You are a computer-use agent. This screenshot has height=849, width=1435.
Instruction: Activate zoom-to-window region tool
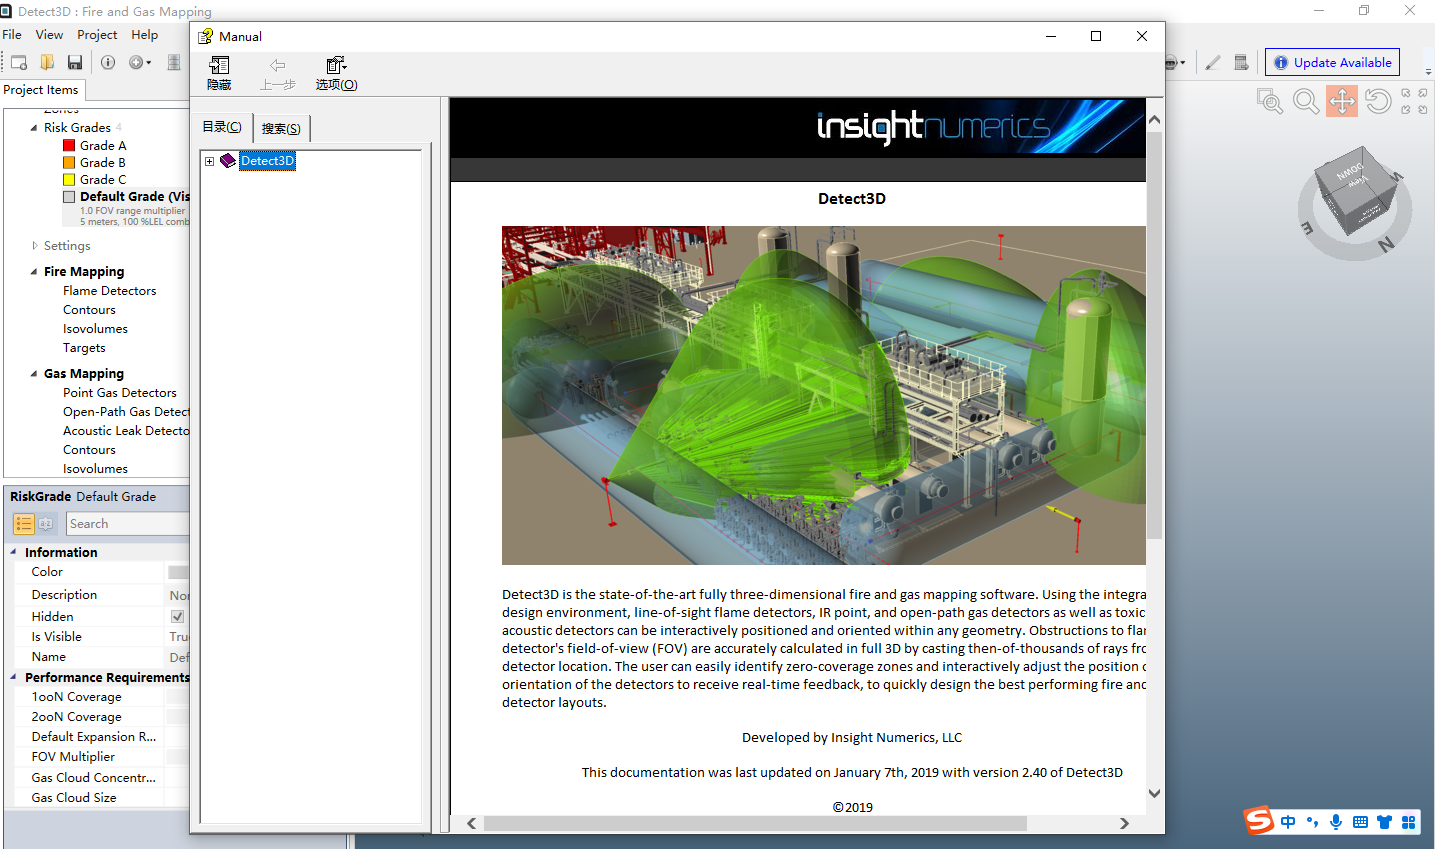tap(1270, 101)
